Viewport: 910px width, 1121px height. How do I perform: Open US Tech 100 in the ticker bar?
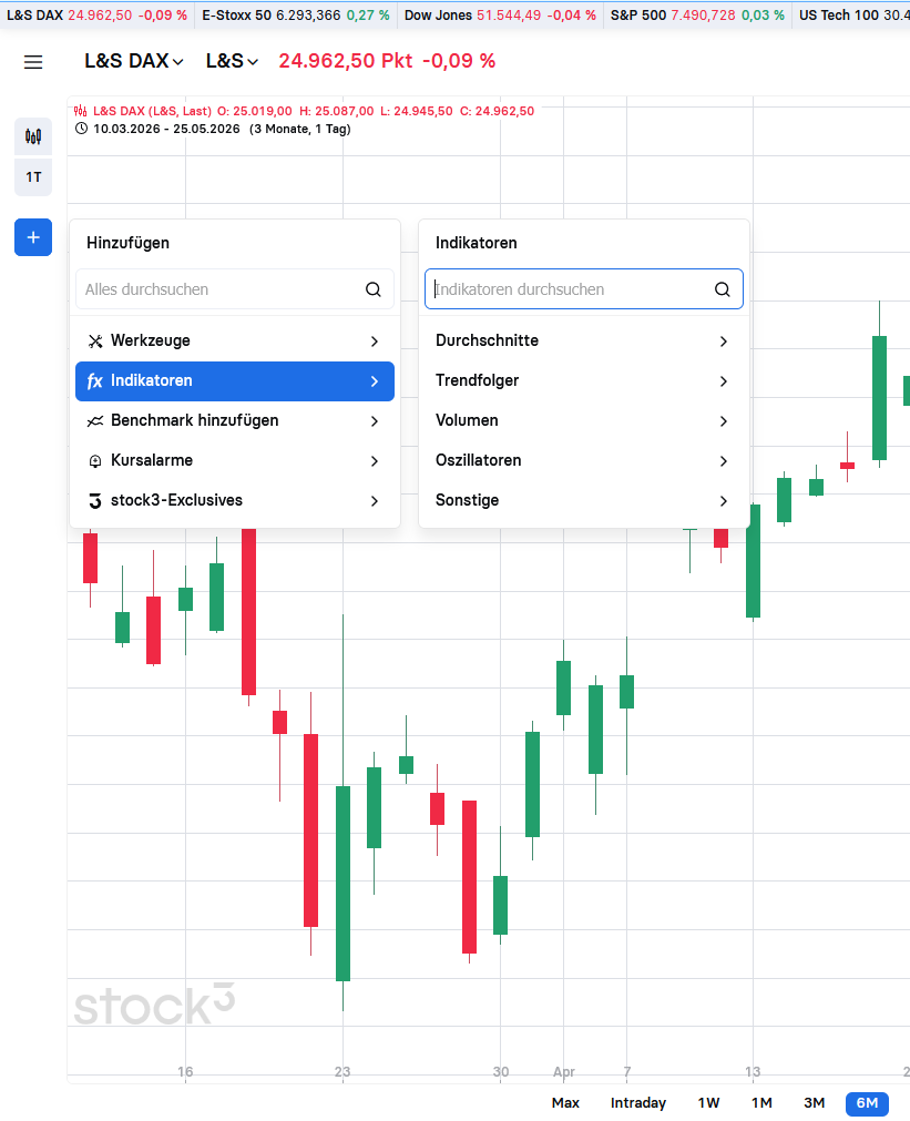[854, 15]
